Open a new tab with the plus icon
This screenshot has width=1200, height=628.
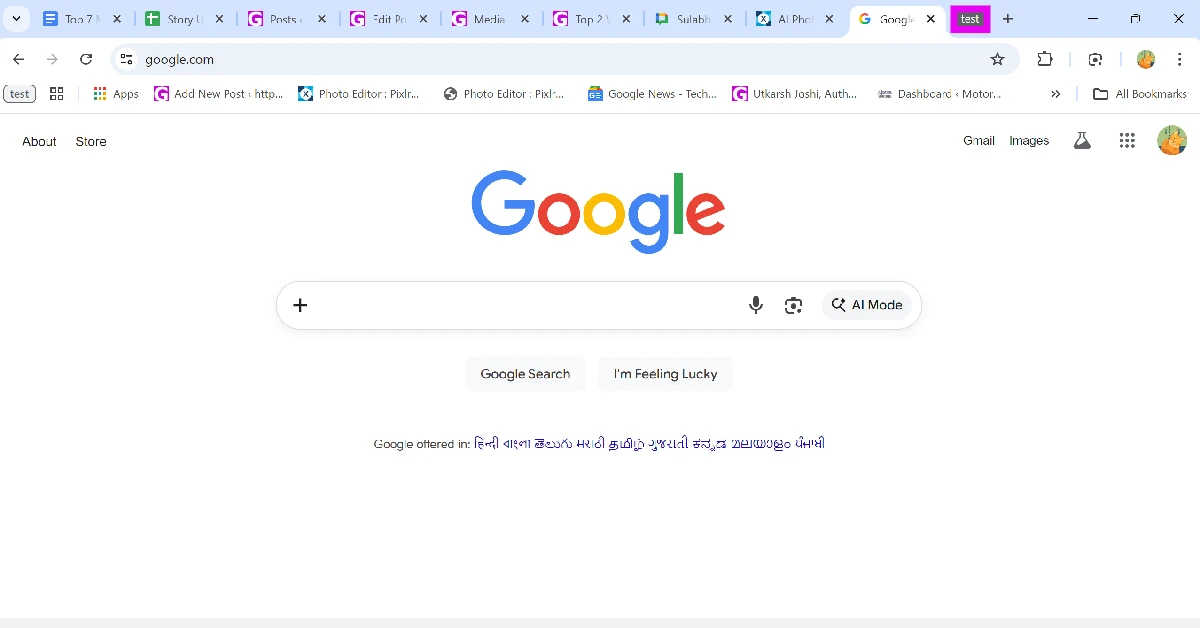pyautogui.click(x=1008, y=18)
